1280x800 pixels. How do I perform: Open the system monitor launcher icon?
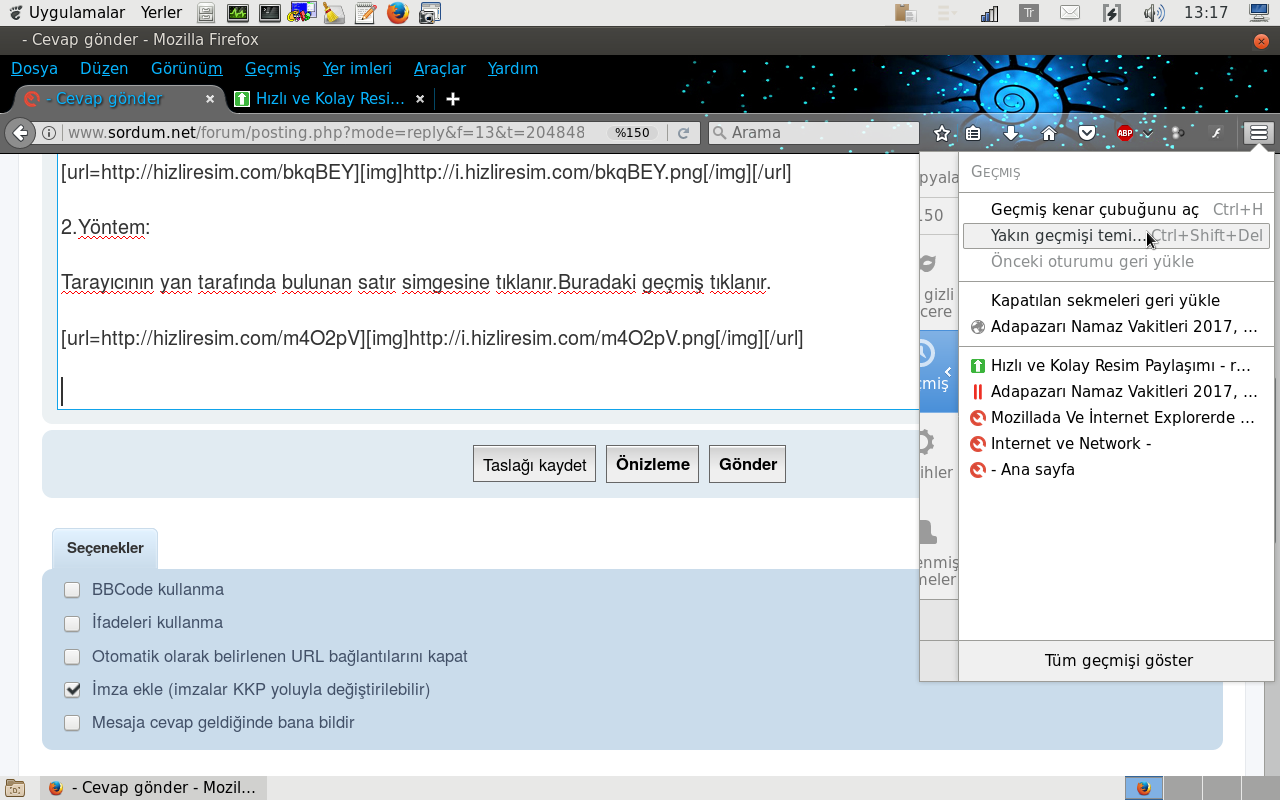(237, 13)
